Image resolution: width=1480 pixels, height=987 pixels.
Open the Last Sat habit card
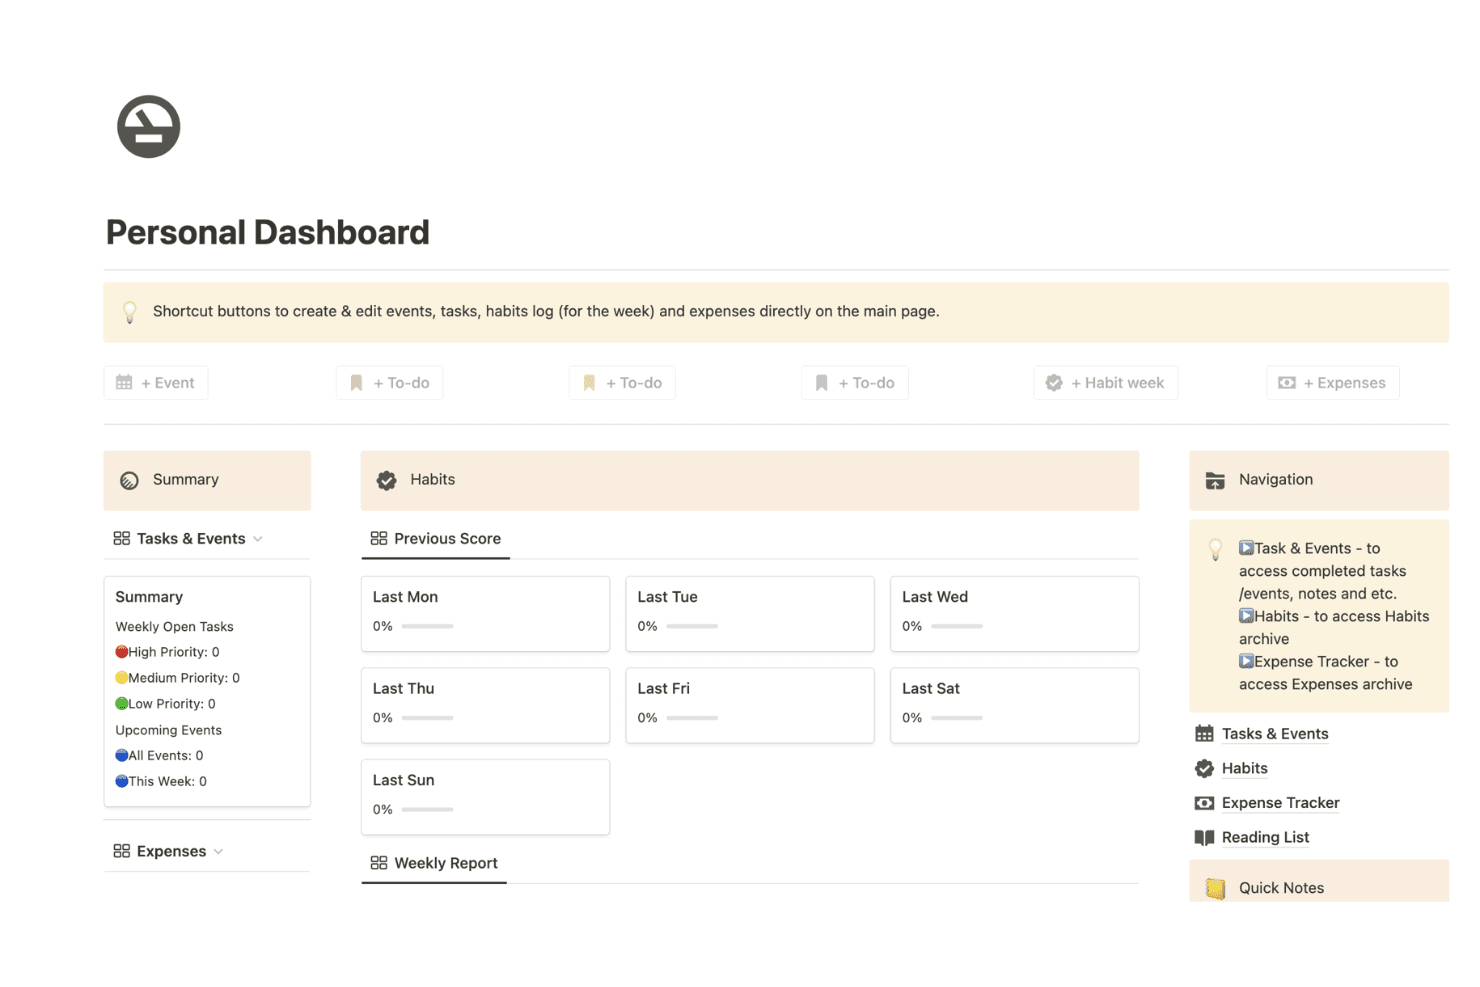pyautogui.click(x=1014, y=705)
